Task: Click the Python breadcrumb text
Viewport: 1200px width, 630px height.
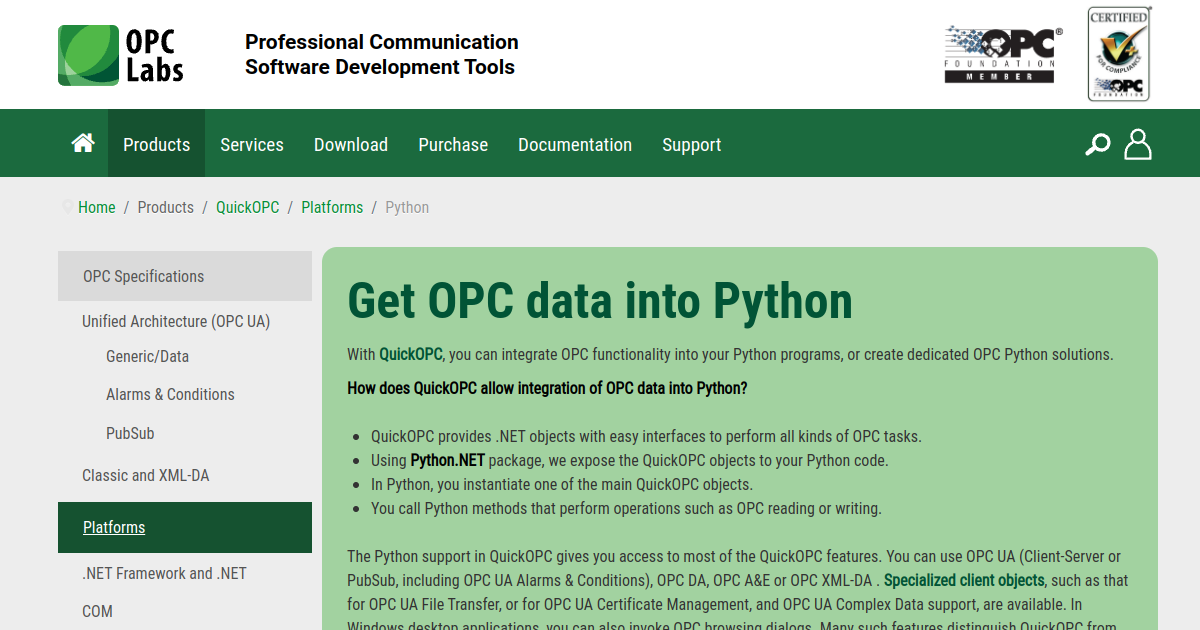Action: [407, 207]
